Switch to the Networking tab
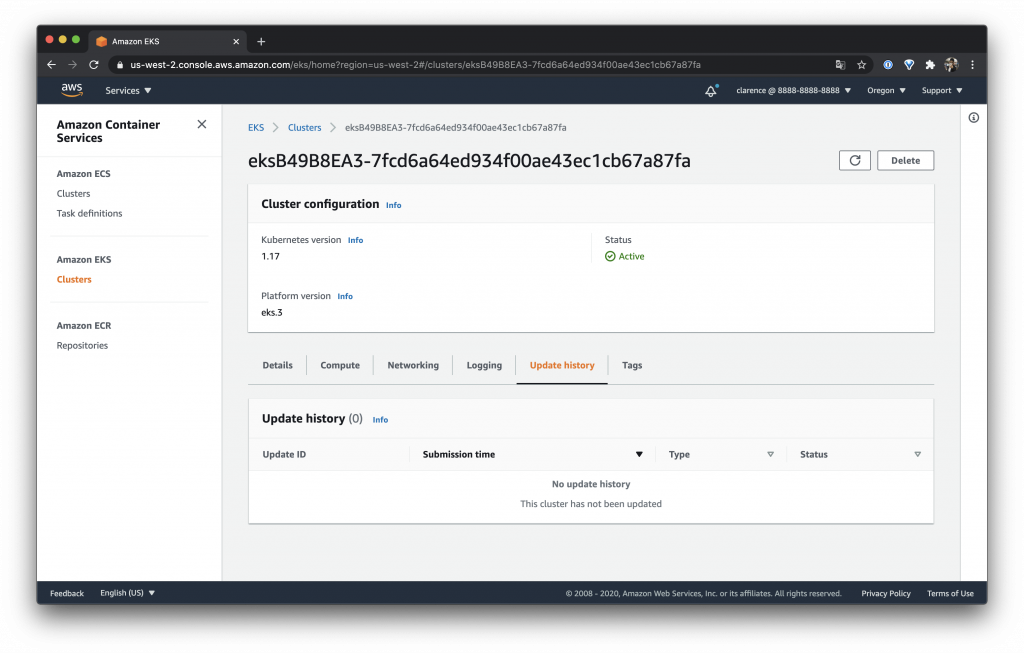Screen dimensions: 1024x653 click(x=413, y=365)
